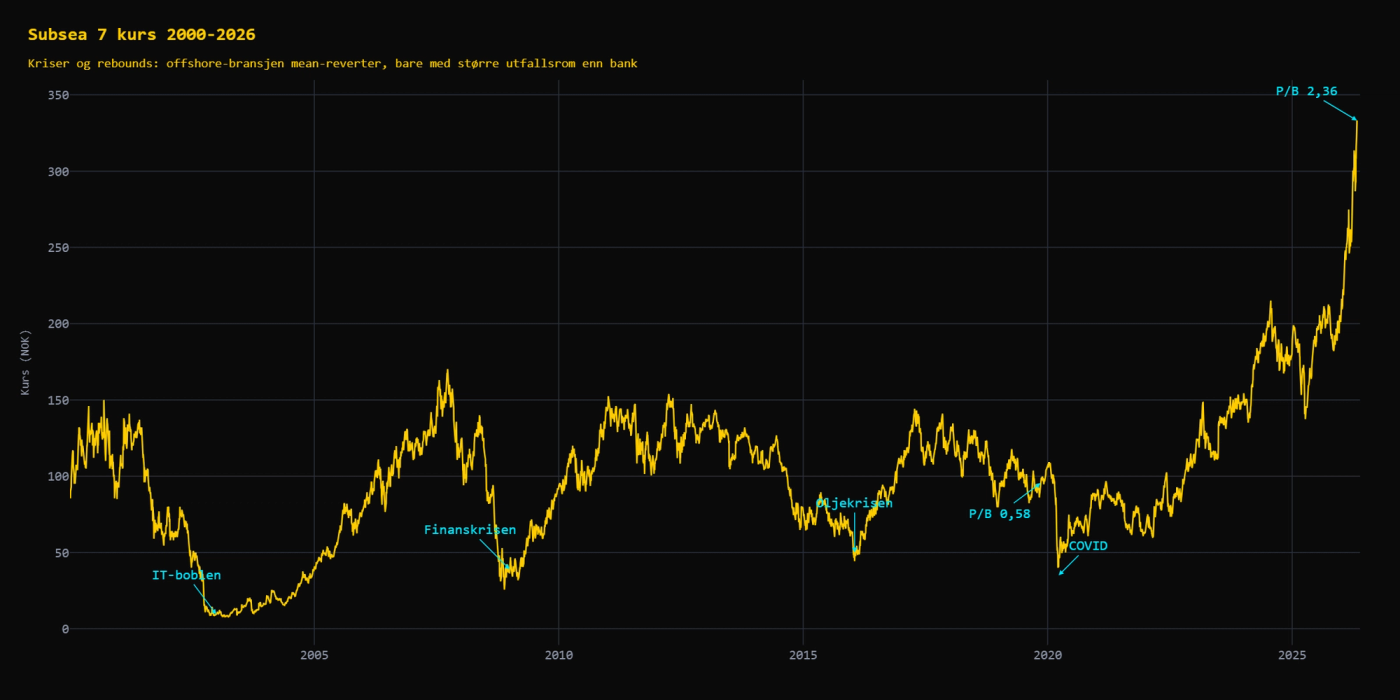This screenshot has width=1400, height=700.
Task: Click the x-axis tick label 2005
Action: coord(314,655)
